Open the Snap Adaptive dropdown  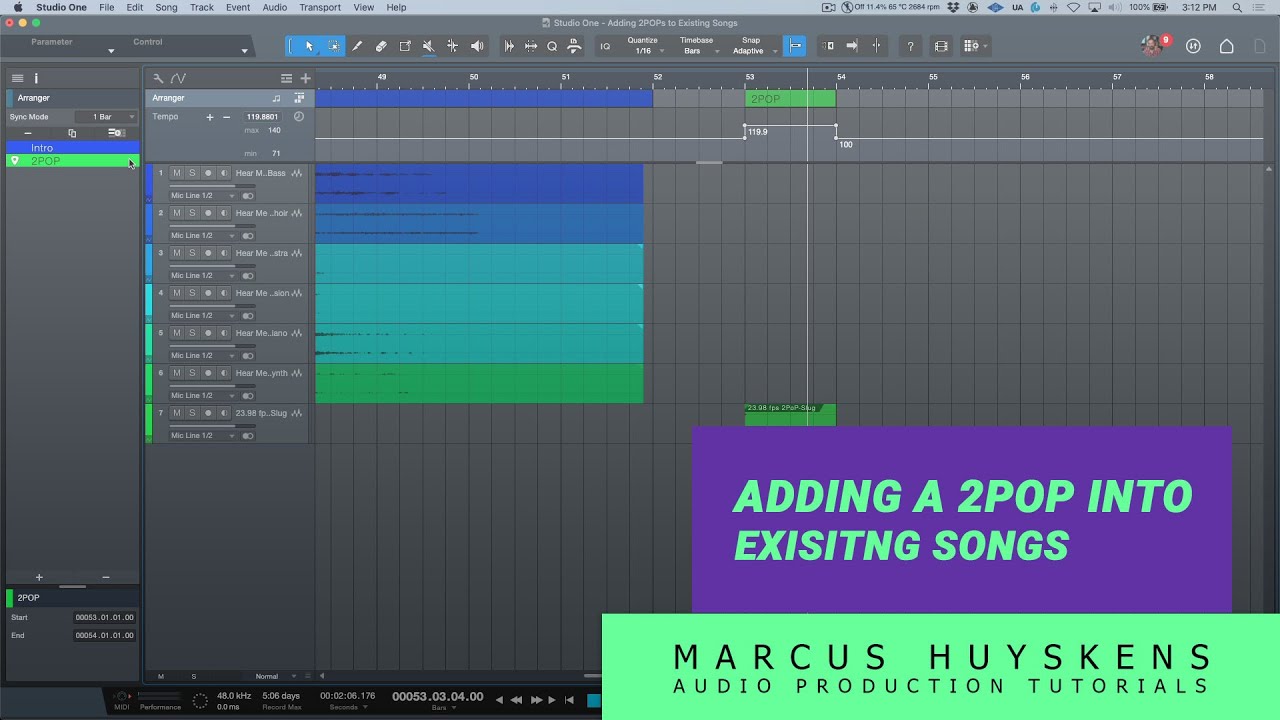[x=752, y=46]
